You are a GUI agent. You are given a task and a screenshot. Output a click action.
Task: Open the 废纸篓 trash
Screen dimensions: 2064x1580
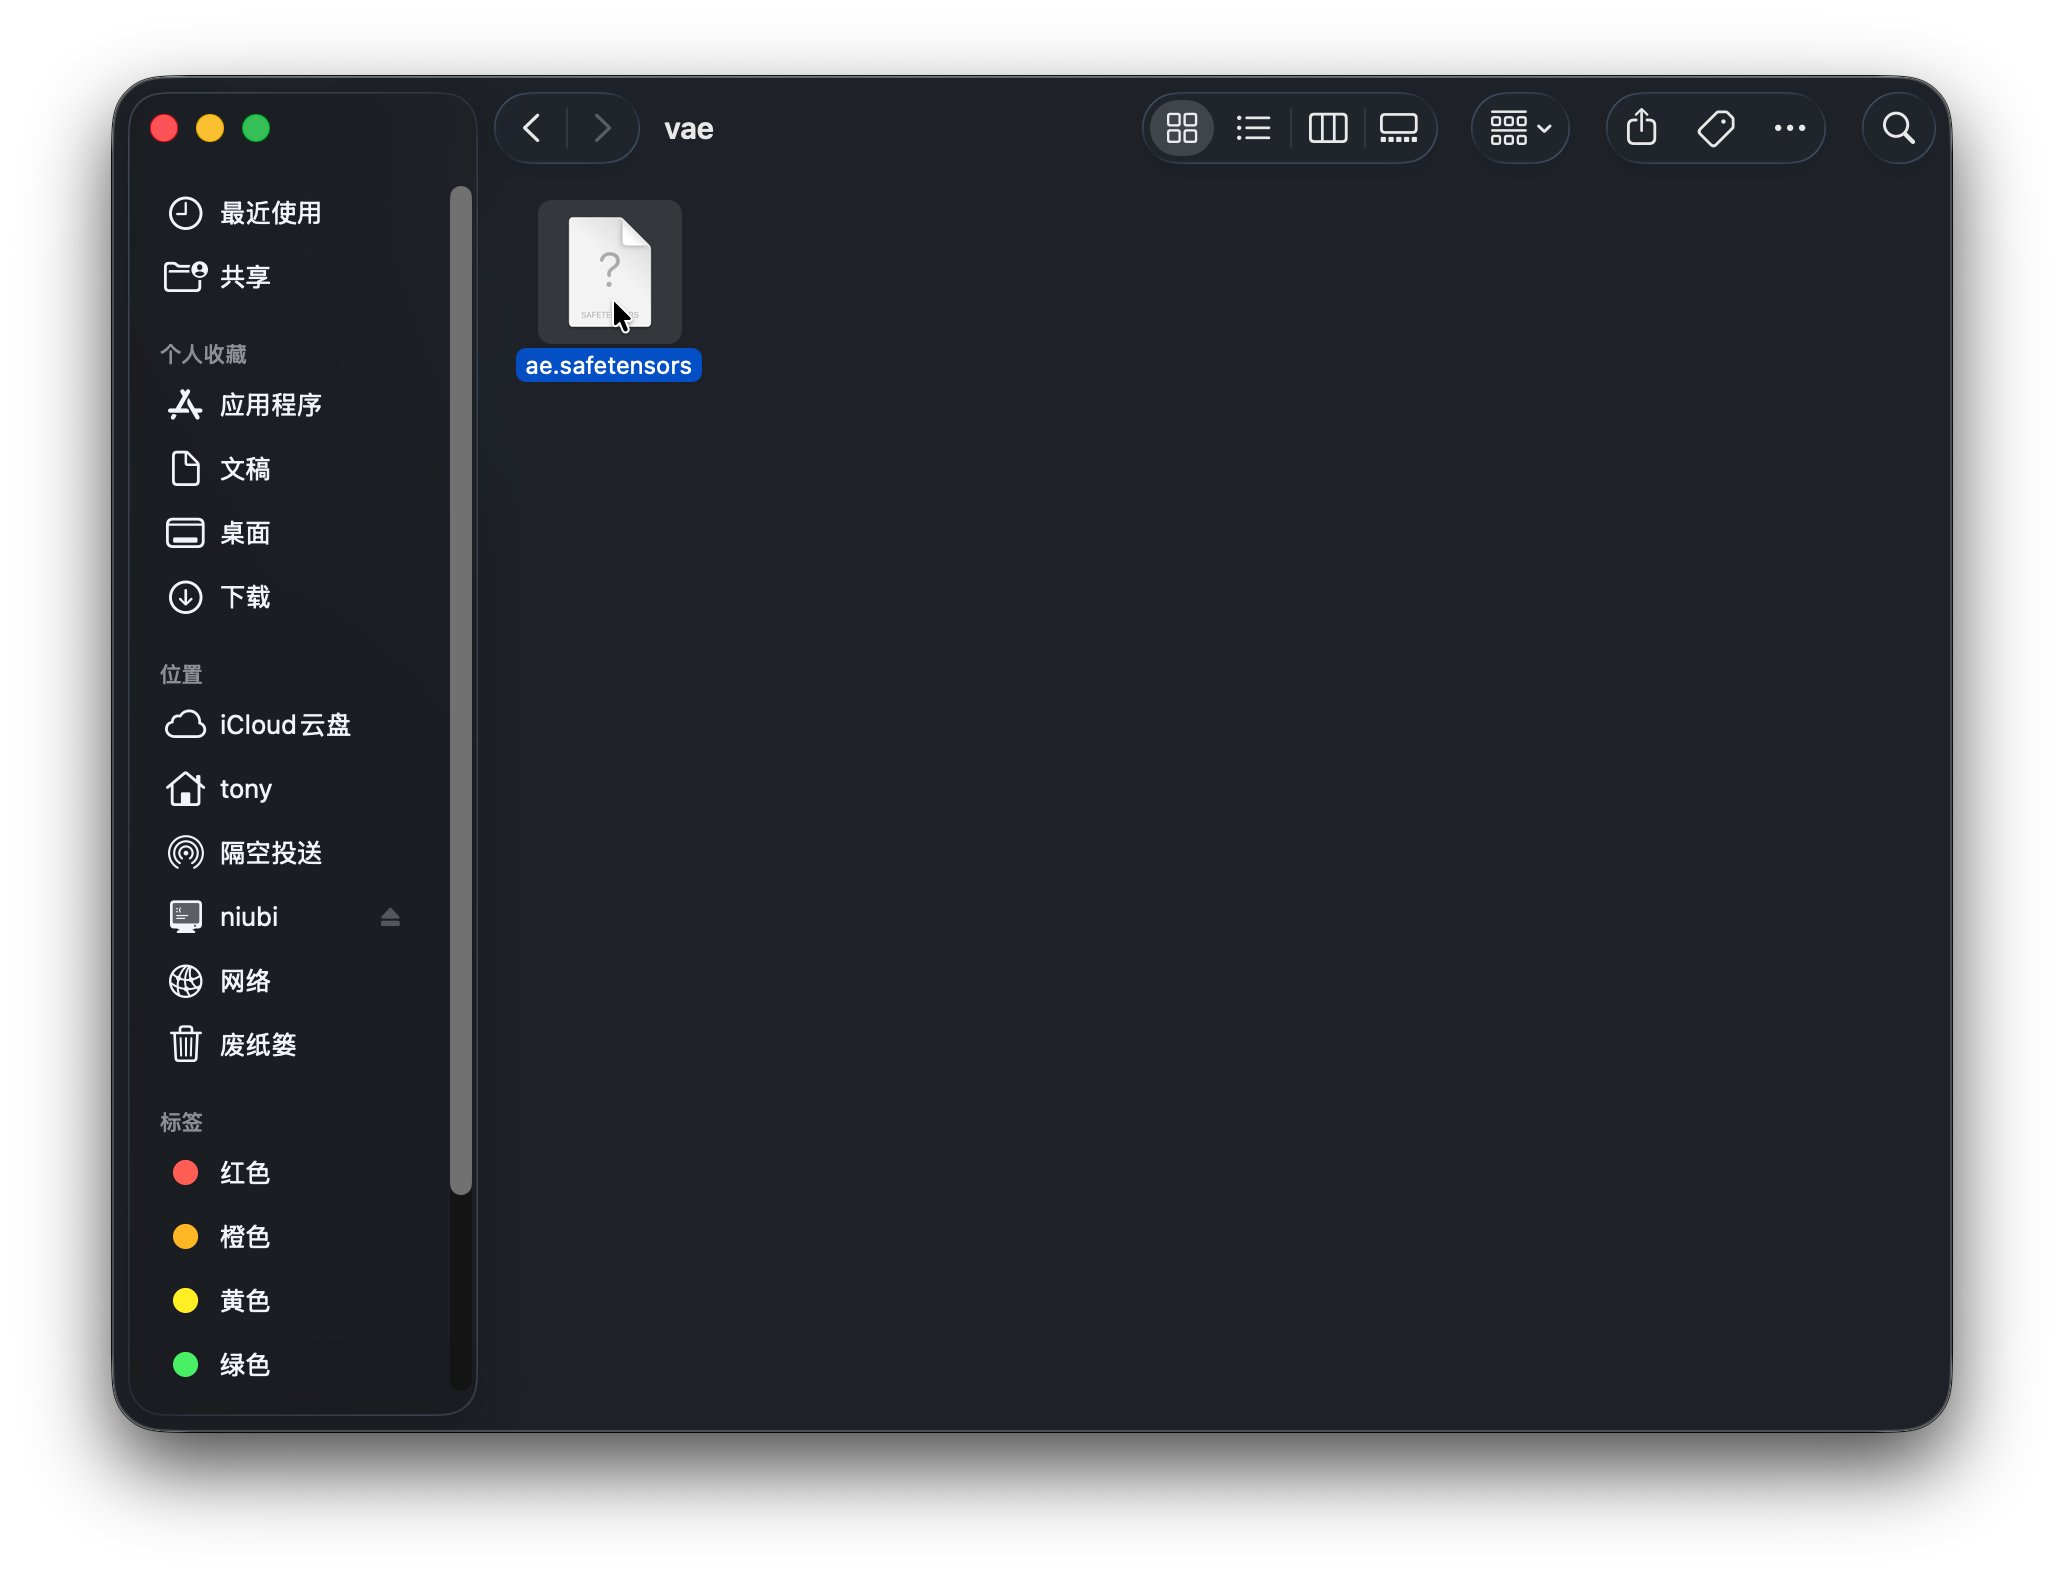(x=258, y=1045)
